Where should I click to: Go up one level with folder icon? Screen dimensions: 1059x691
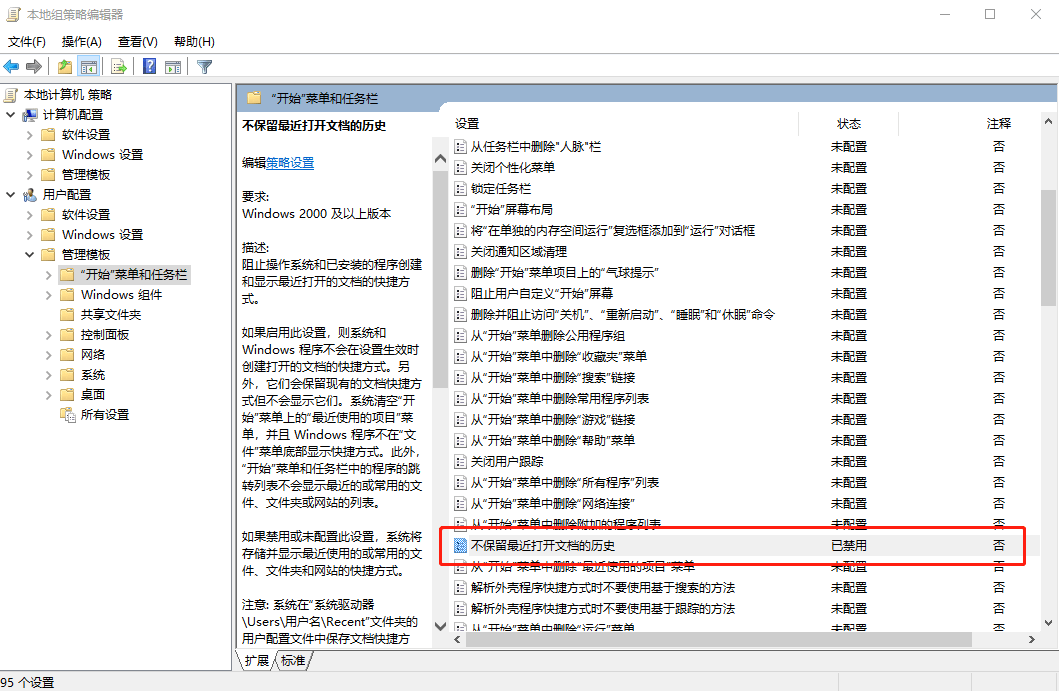(x=65, y=66)
